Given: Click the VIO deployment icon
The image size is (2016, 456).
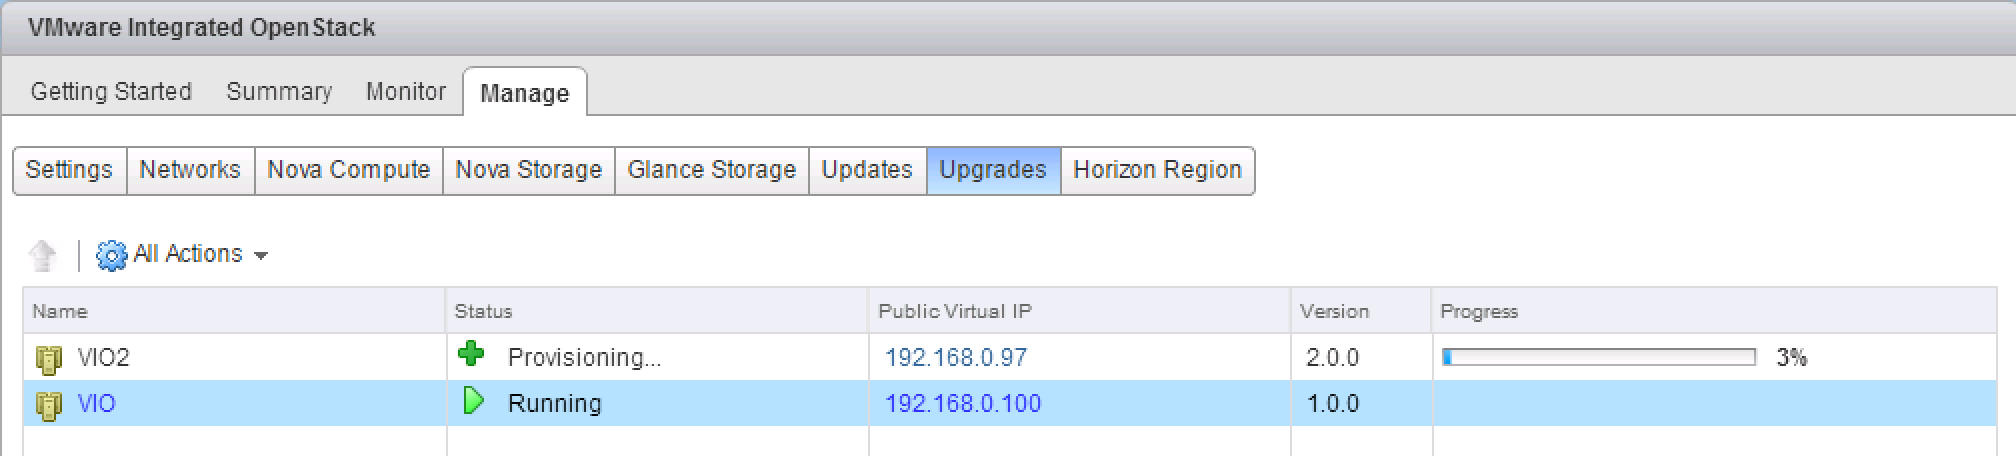Looking at the screenshot, I should point(49,404).
